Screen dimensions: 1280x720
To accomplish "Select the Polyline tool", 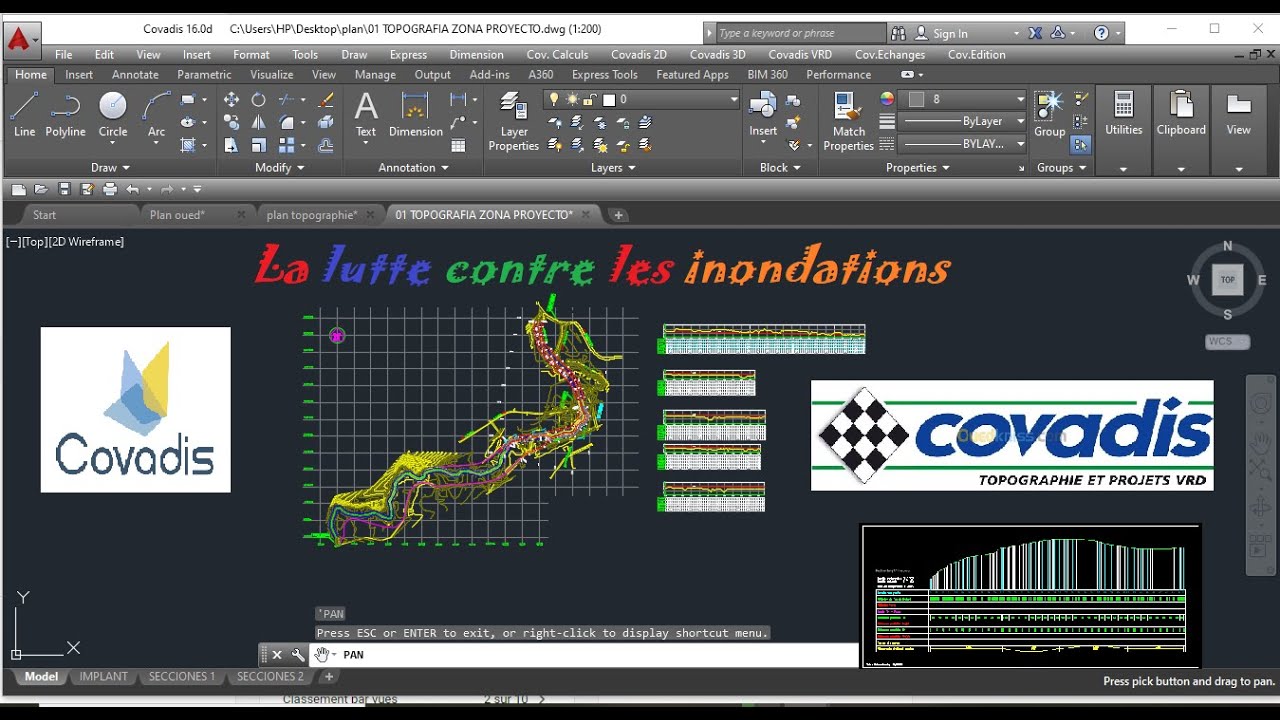I will [x=65, y=113].
